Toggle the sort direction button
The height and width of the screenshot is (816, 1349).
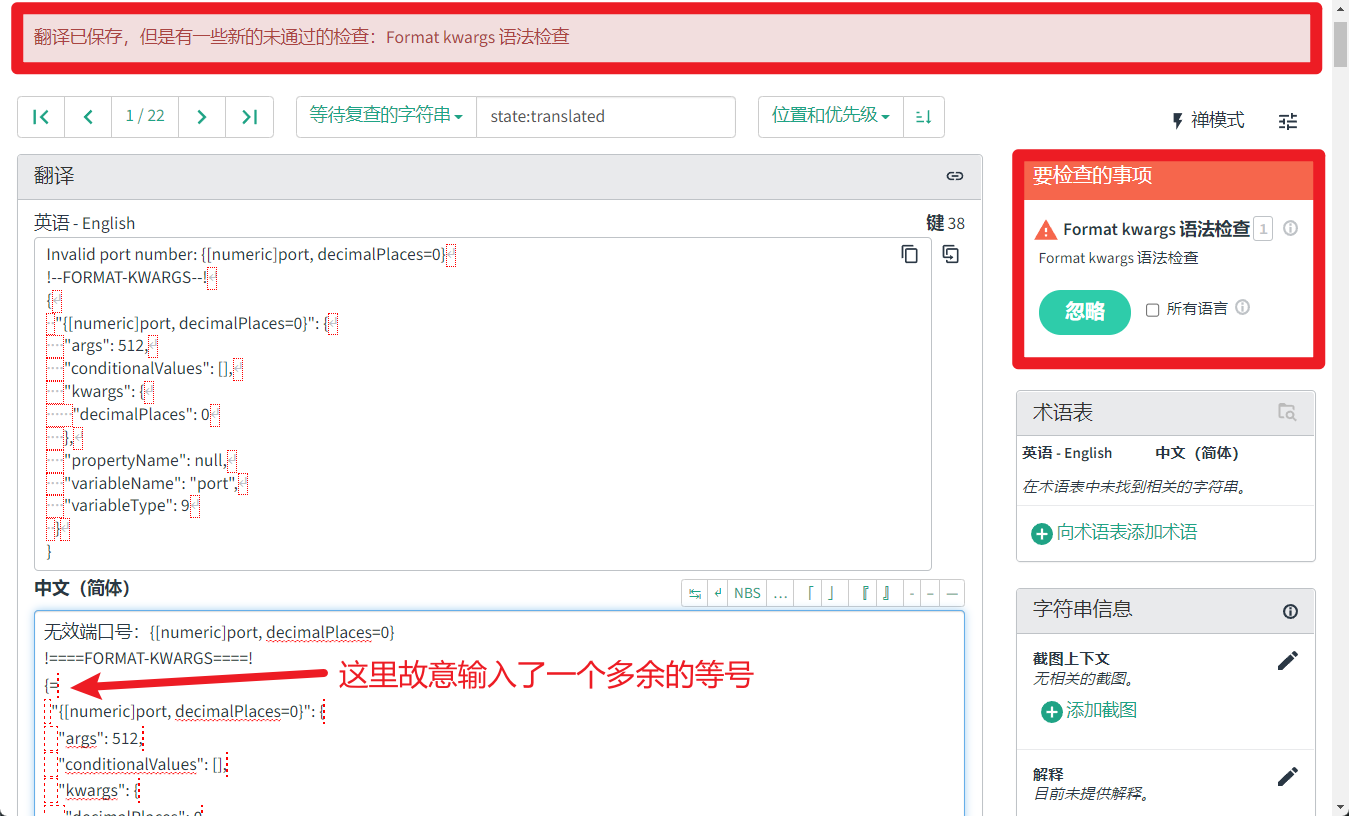pyautogui.click(x=923, y=117)
